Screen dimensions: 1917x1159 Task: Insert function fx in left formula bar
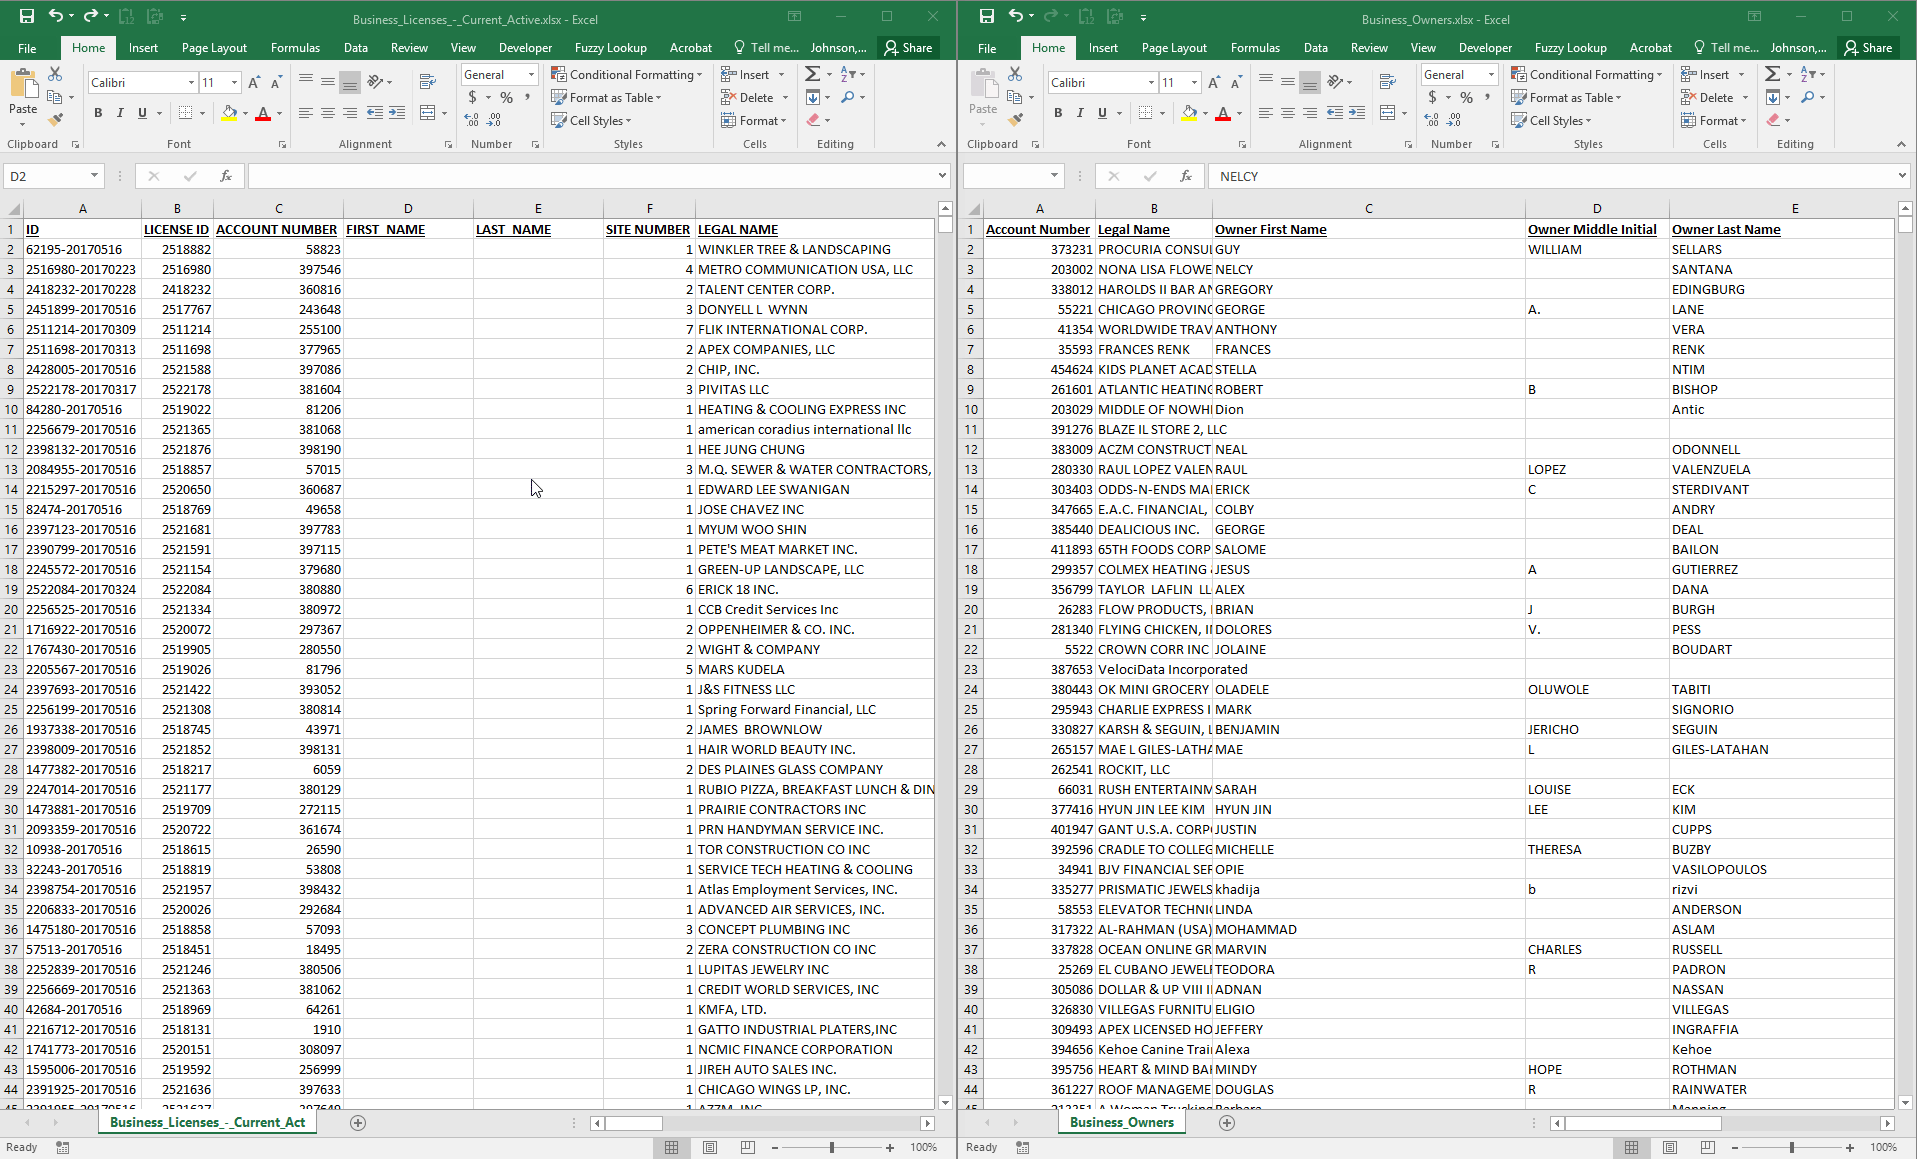pos(226,176)
